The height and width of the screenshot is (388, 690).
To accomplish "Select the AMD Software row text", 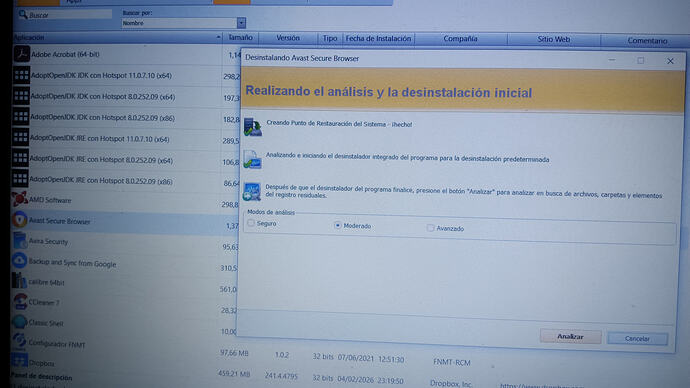I will (x=50, y=200).
